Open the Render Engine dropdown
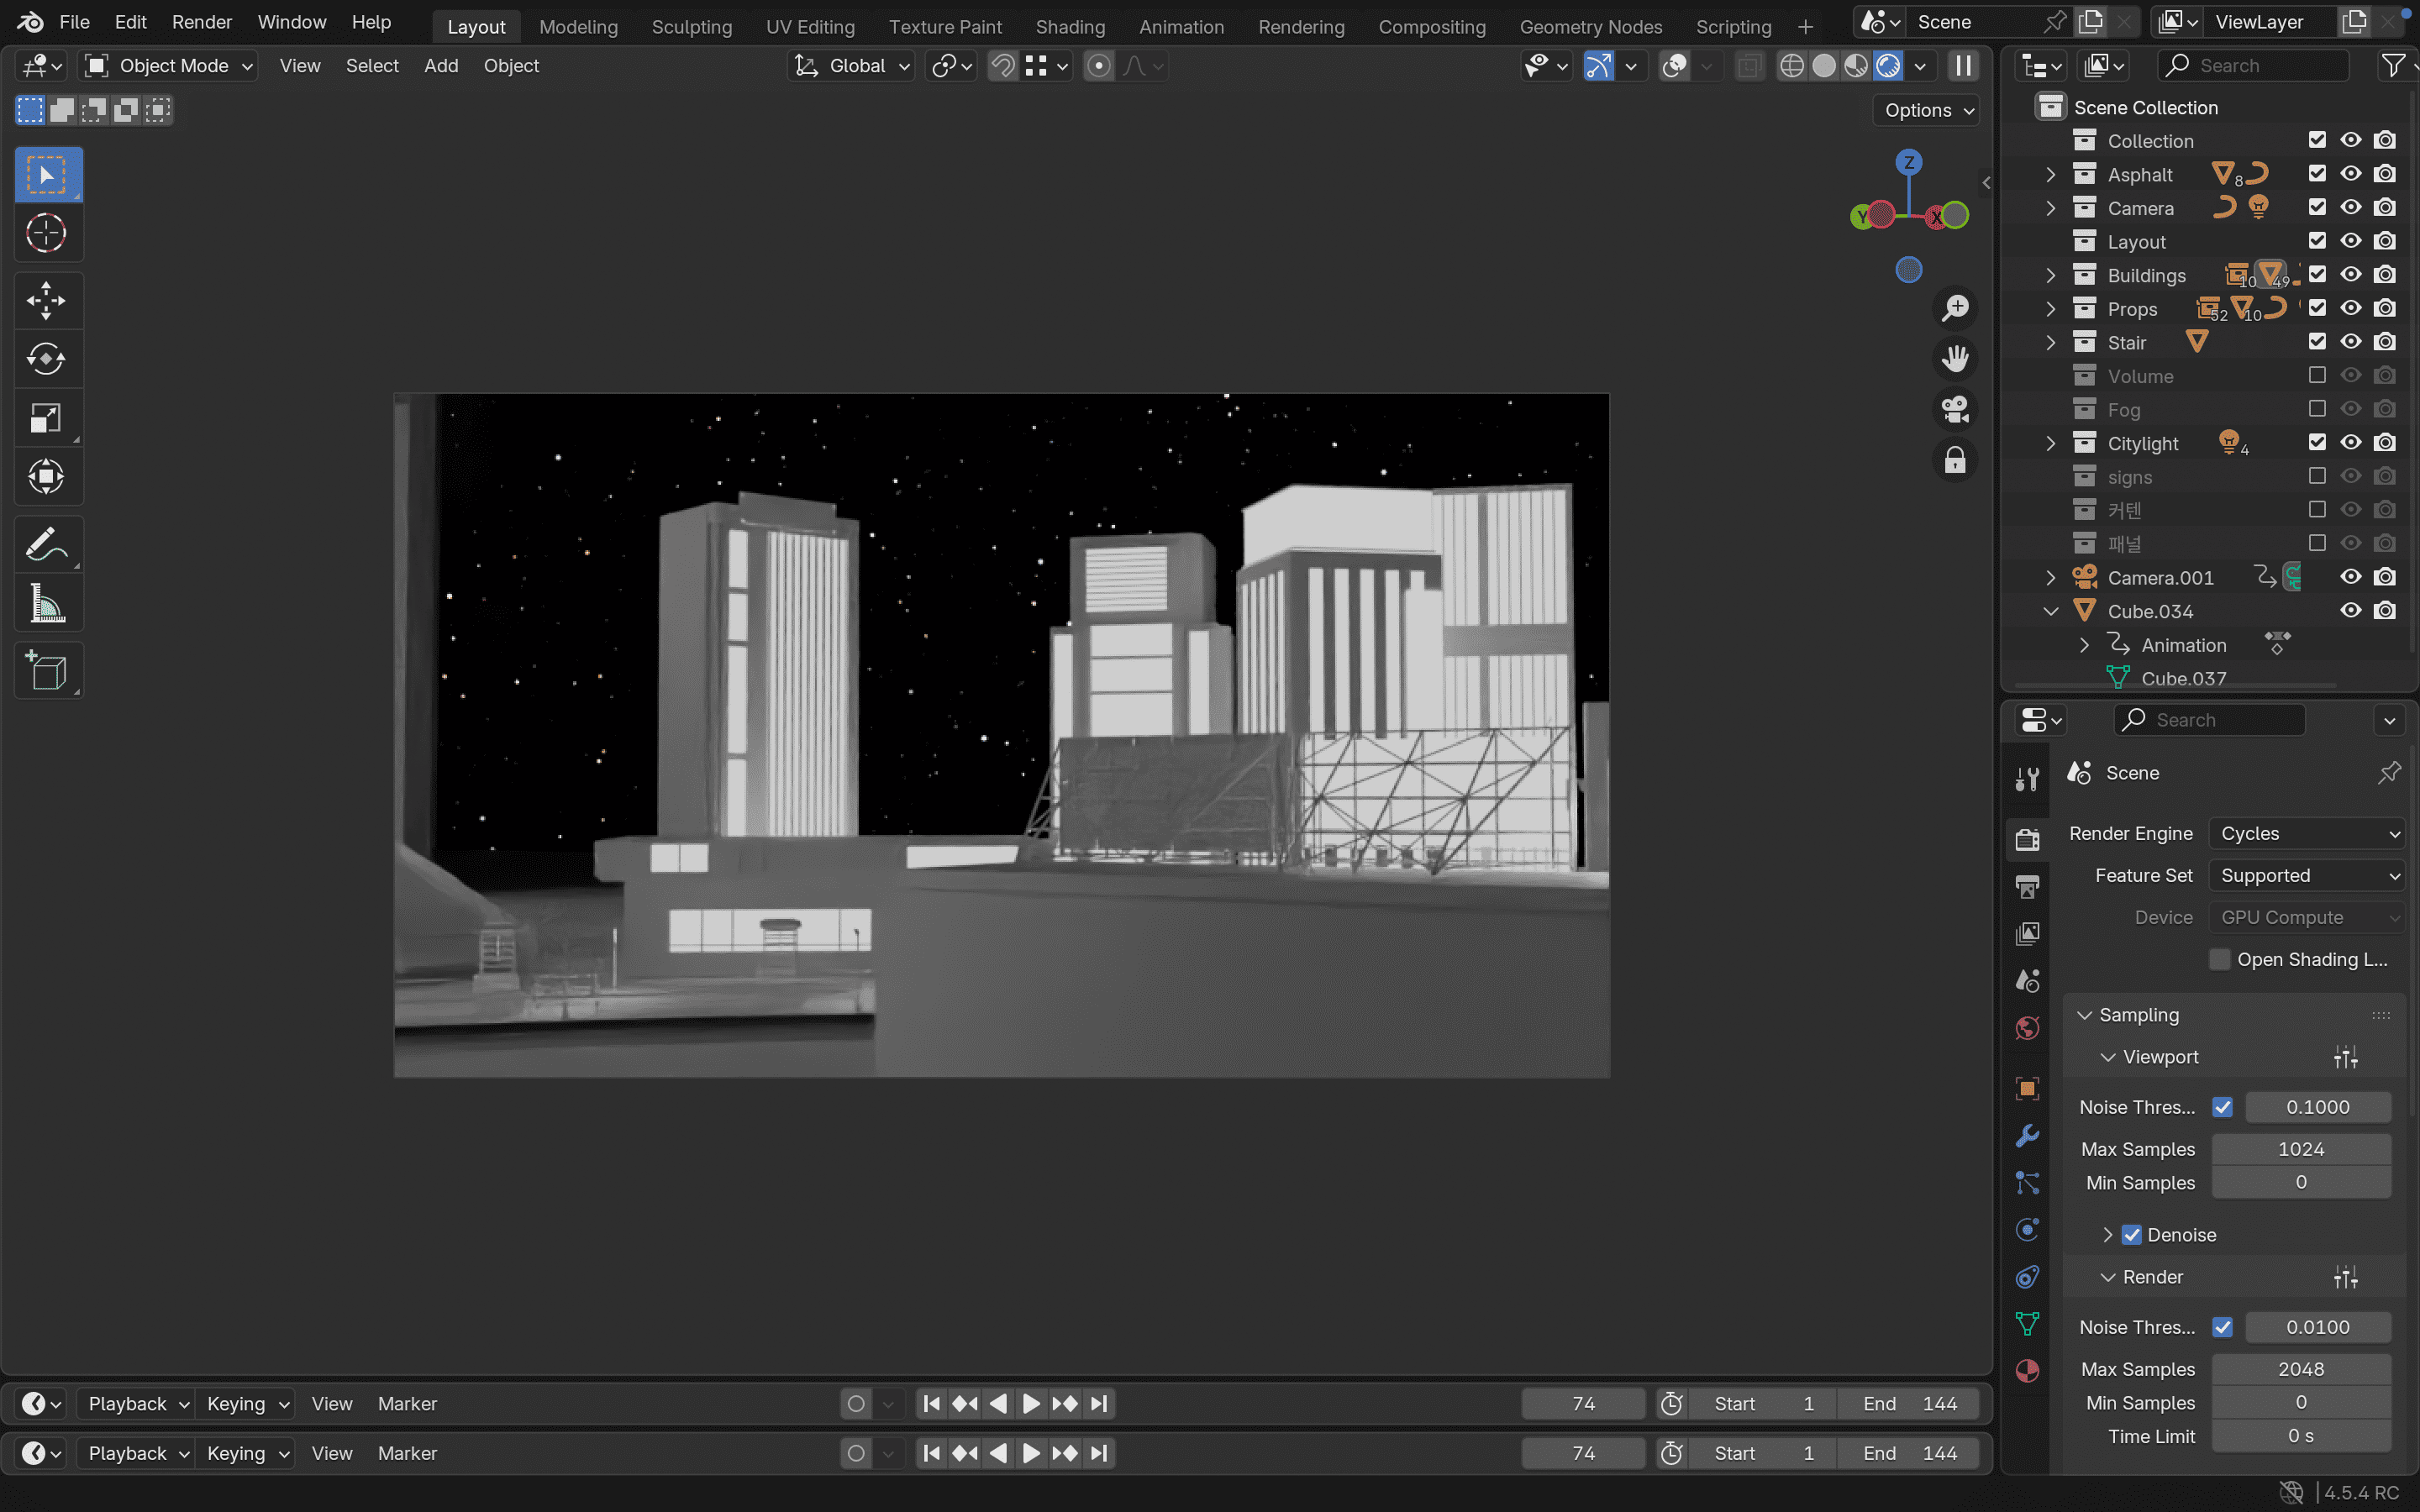 tap(2306, 833)
